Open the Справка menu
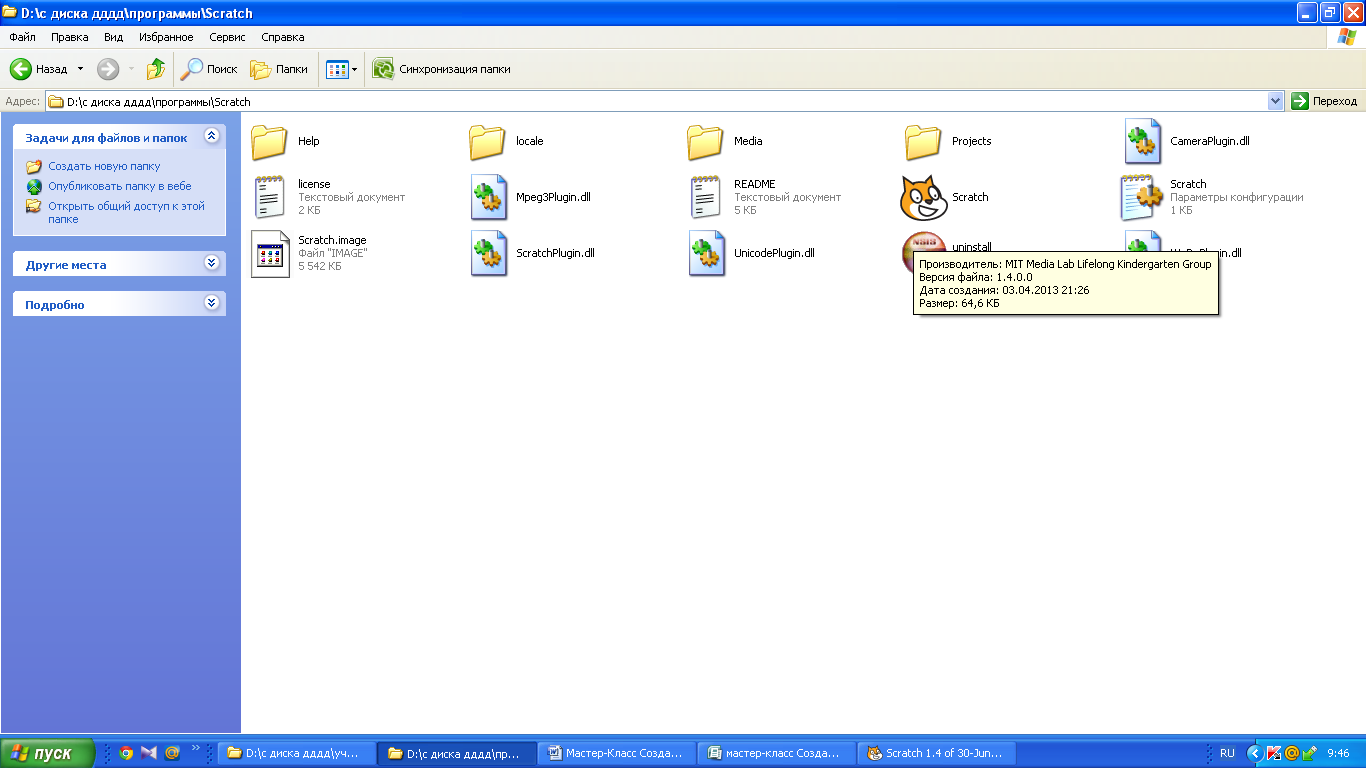Viewport: 1366px width, 768px height. click(x=283, y=37)
